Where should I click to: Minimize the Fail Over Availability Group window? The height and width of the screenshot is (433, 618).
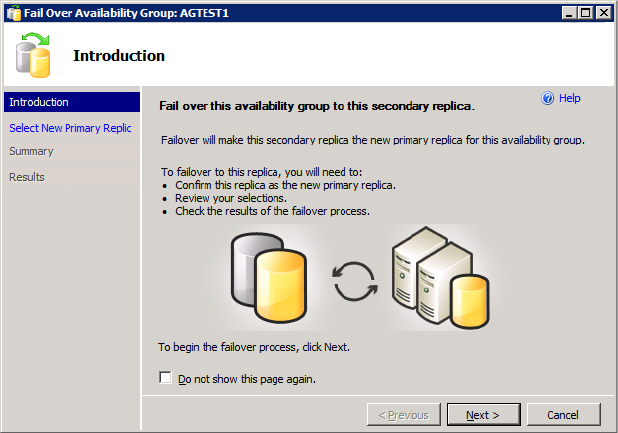coord(570,12)
